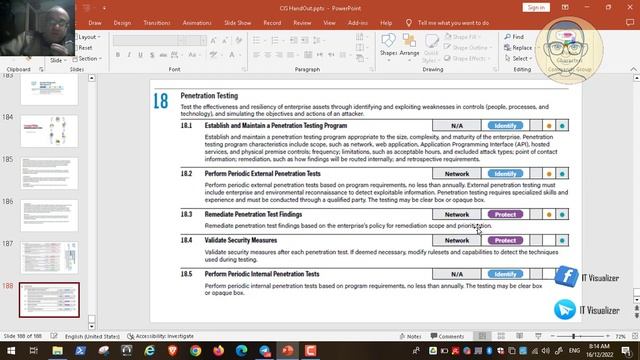This screenshot has height=360, width=640.
Task: Open the Help ribbon tab
Action: click(386, 23)
